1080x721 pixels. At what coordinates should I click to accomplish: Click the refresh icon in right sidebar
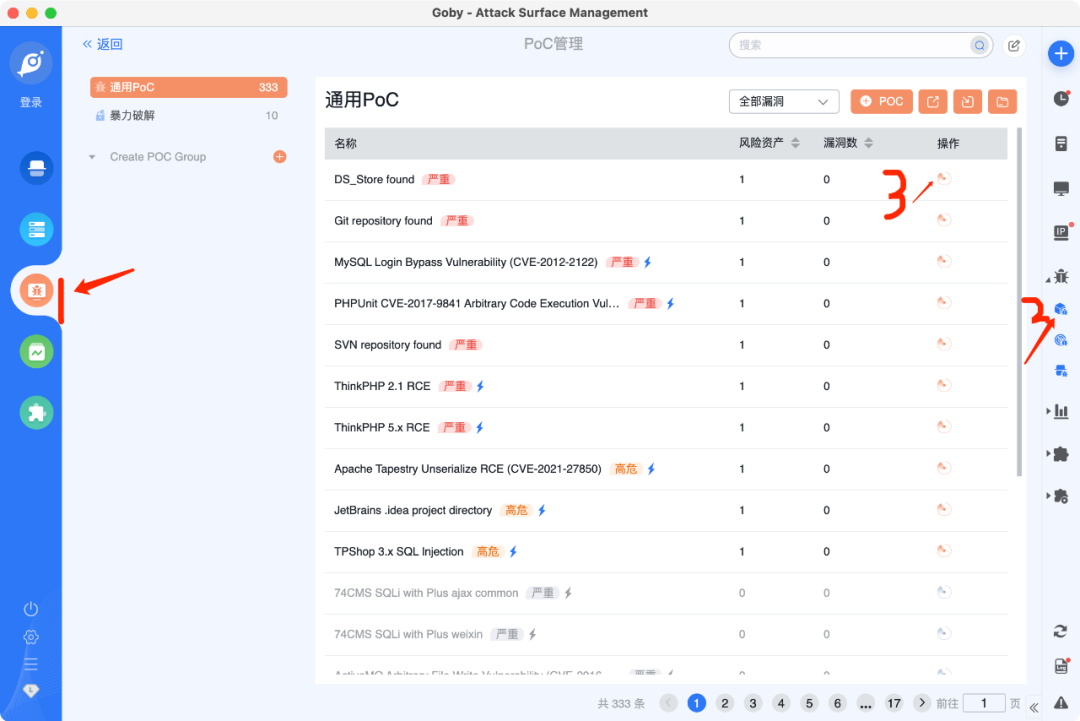pyautogui.click(x=1061, y=630)
